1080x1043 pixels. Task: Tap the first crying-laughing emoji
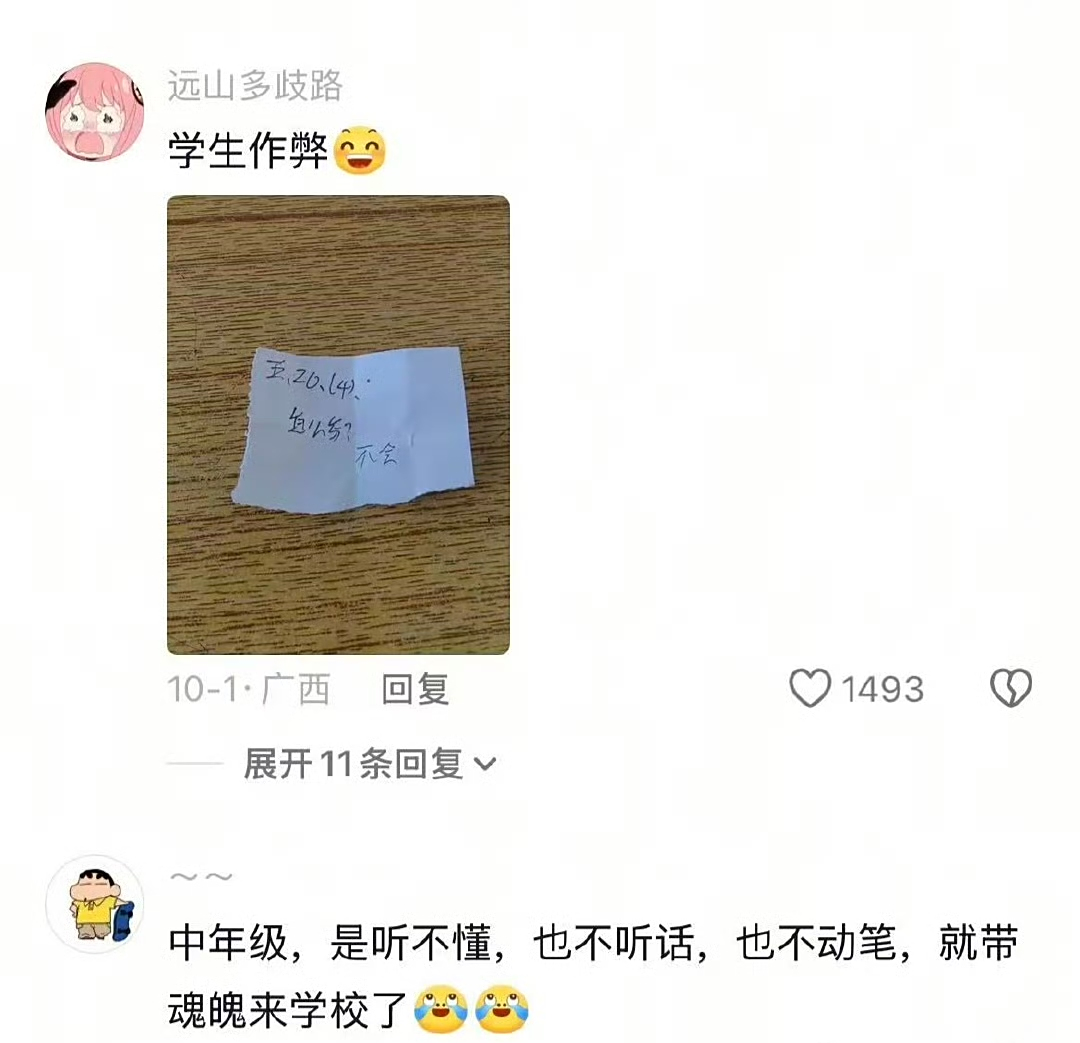click(x=440, y=1010)
